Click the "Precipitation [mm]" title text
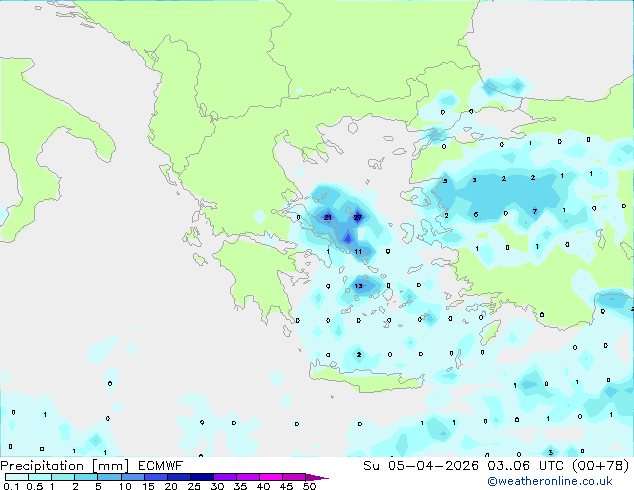Viewport: 634px width, 490px height. 65,466
